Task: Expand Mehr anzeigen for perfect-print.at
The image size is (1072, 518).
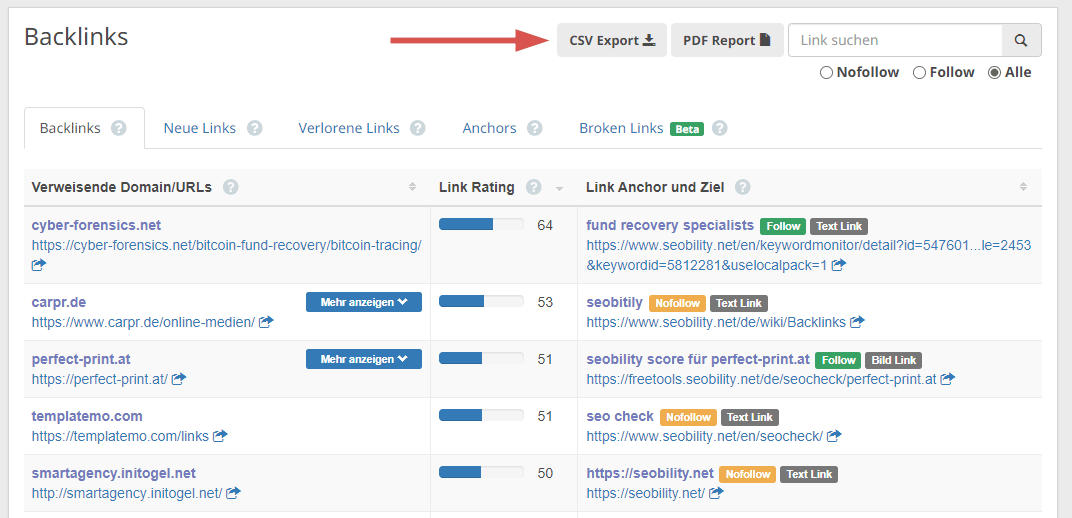Action: coord(364,359)
